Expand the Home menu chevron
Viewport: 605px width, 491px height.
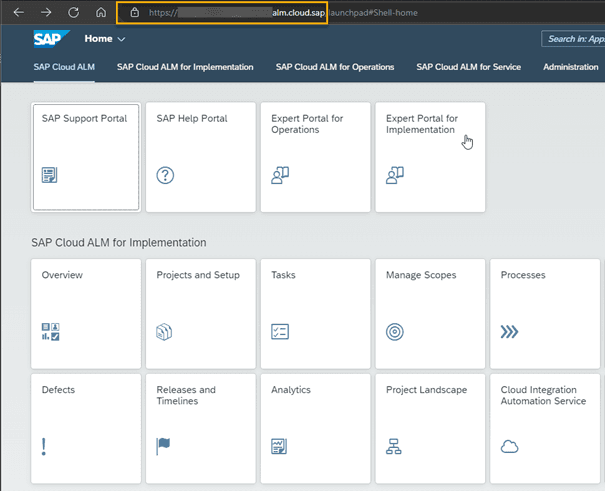tap(121, 39)
